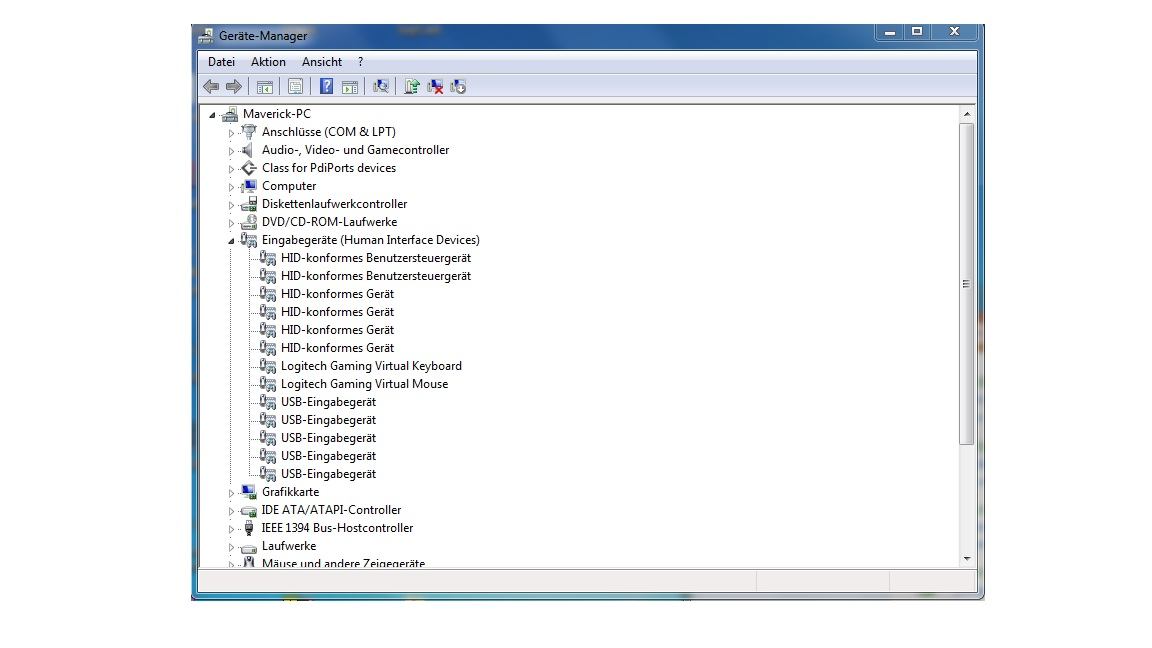Click the Forward arrow in the toolbar

(234, 87)
